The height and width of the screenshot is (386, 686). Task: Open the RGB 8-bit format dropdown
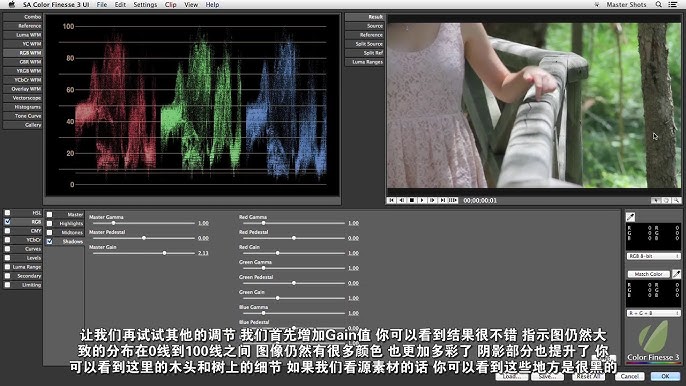[x=654, y=256]
